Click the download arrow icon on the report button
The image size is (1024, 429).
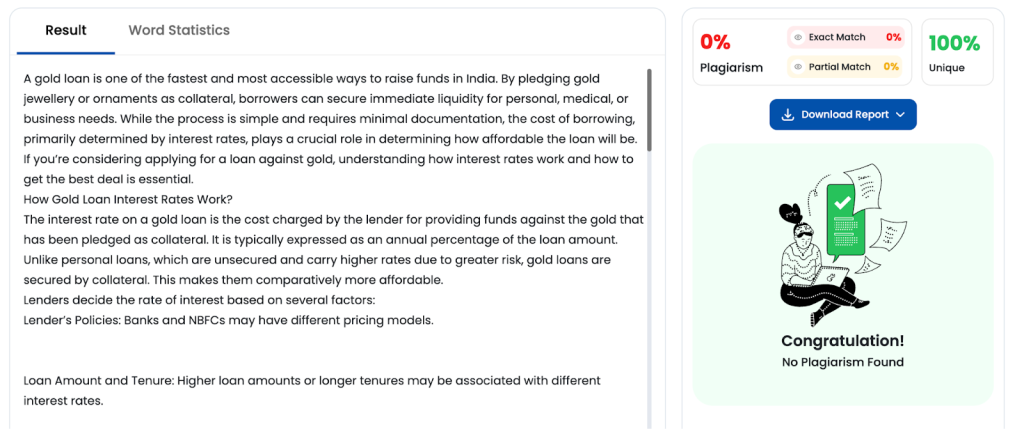coord(788,115)
